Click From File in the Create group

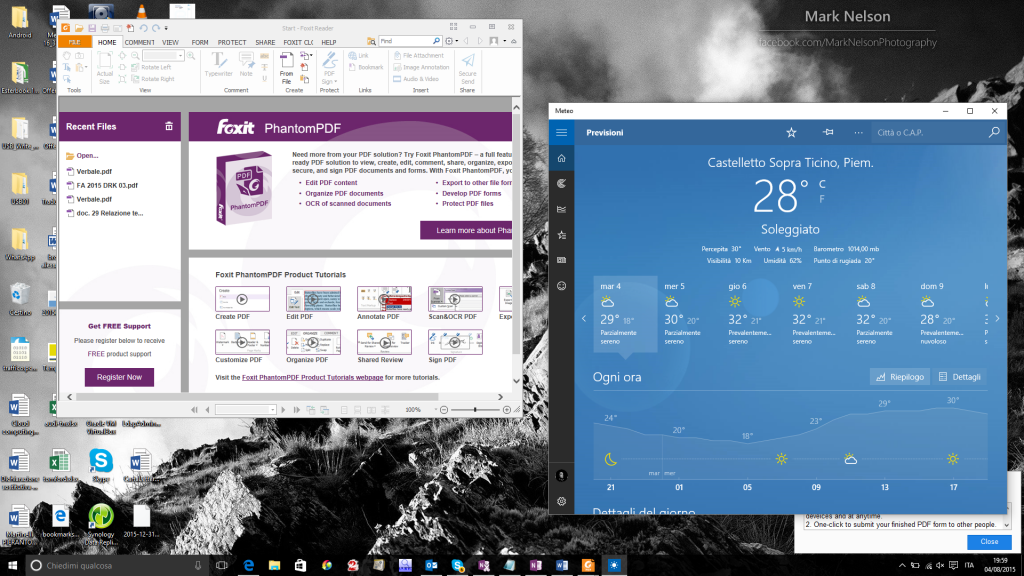pos(286,69)
